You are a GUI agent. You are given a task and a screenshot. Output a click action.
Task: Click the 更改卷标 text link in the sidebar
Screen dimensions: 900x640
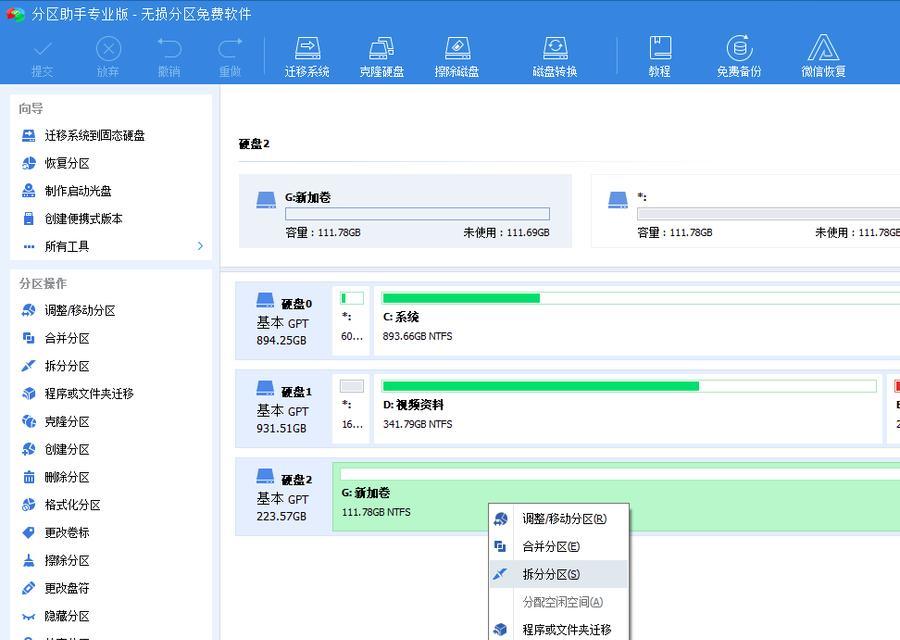tap(67, 533)
